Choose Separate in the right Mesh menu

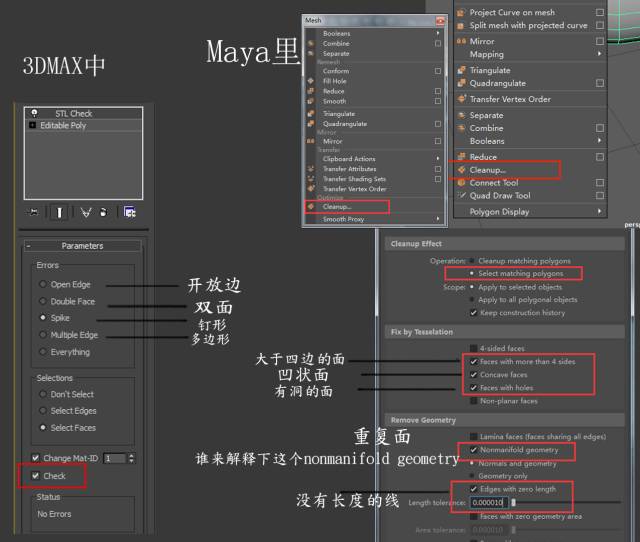[x=486, y=115]
